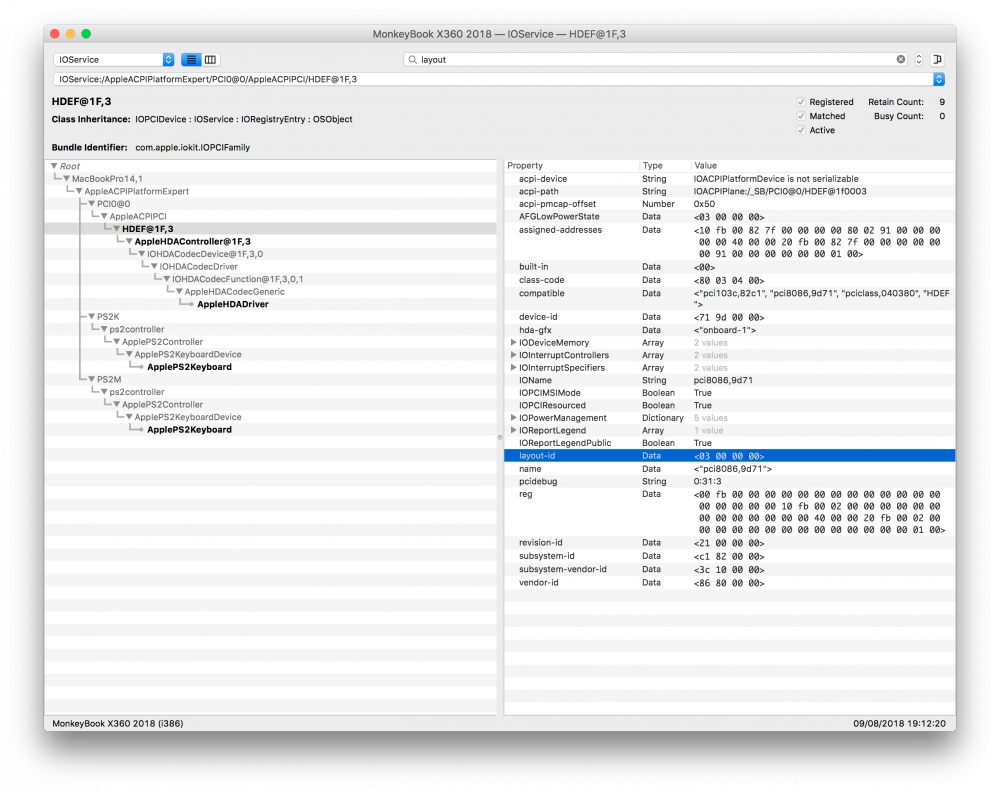
Task: Select AppleHDAController@1F,3 in tree
Action: 192,241
